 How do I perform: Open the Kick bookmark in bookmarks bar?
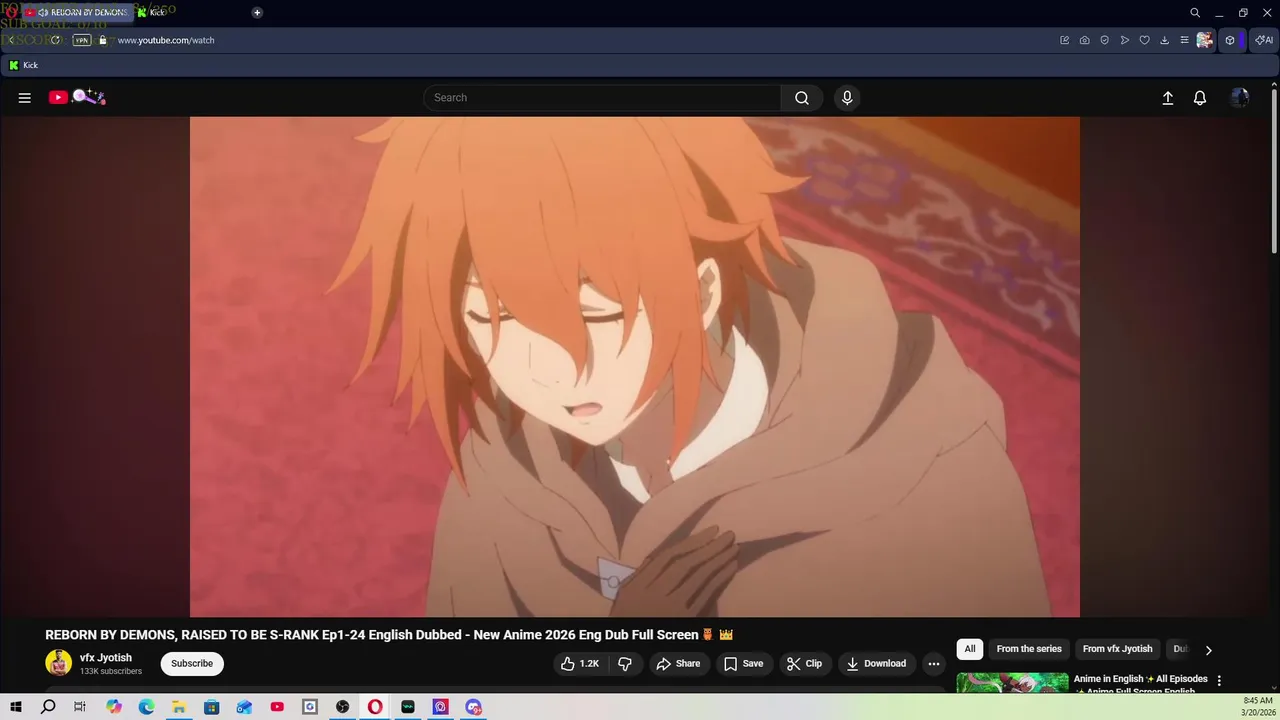click(23, 65)
